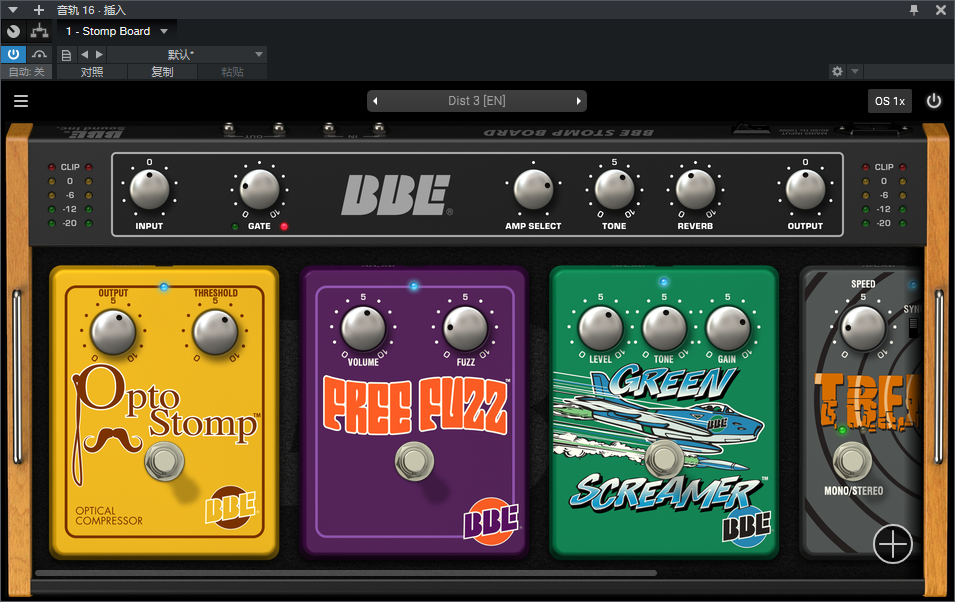Open the 默认 preset dropdown
Image resolution: width=955 pixels, height=602 pixels.
point(186,54)
